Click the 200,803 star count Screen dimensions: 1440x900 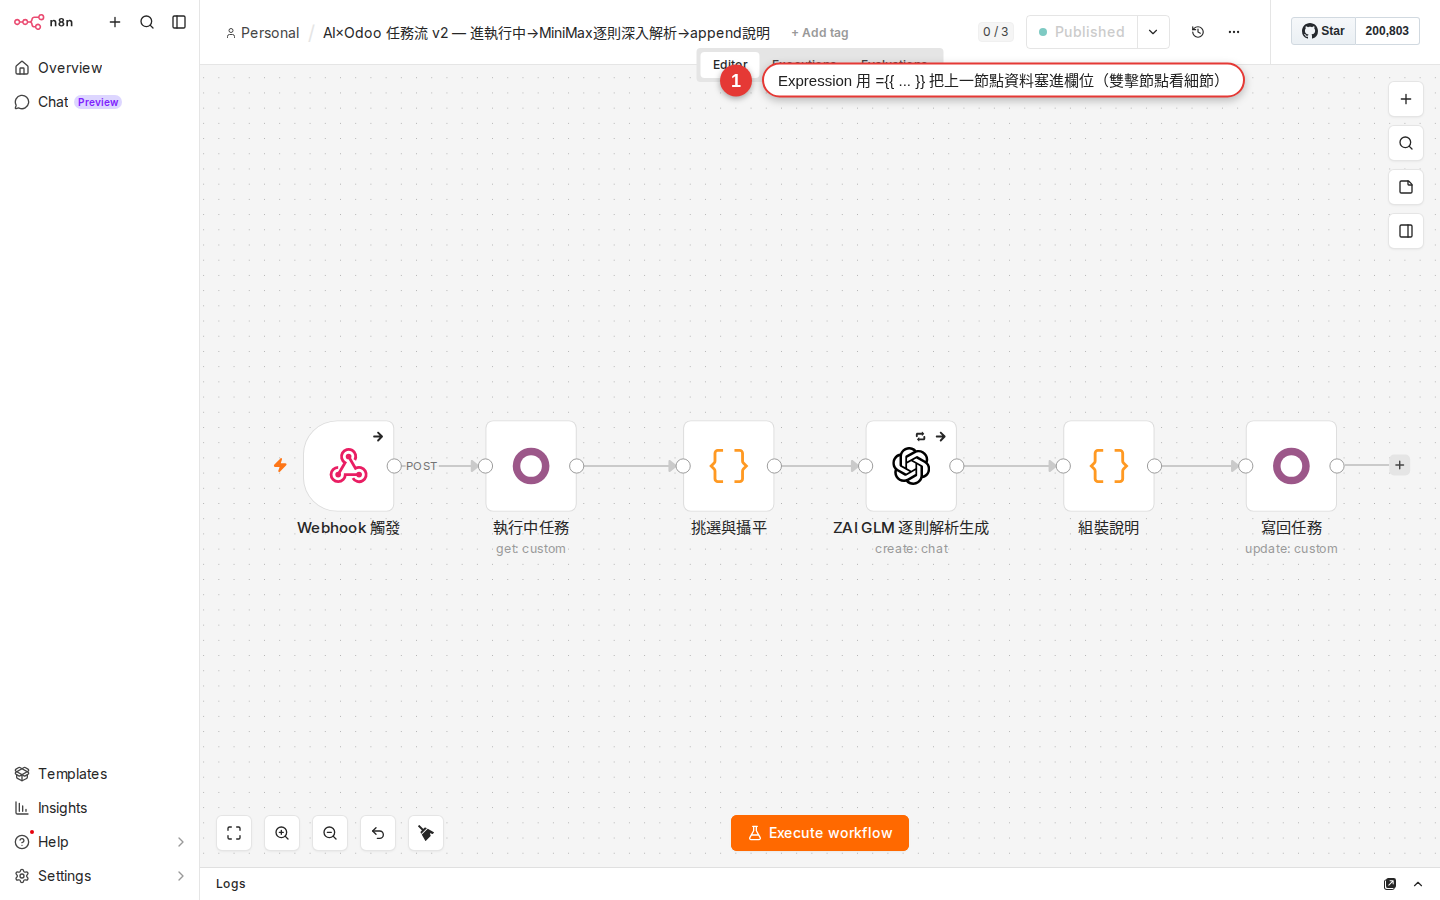[1387, 31]
